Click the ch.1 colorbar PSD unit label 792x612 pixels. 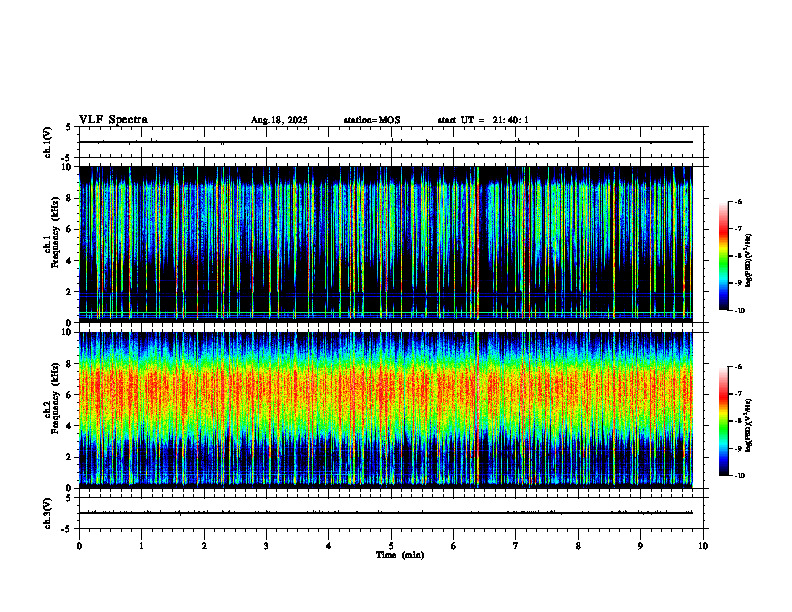(x=749, y=261)
